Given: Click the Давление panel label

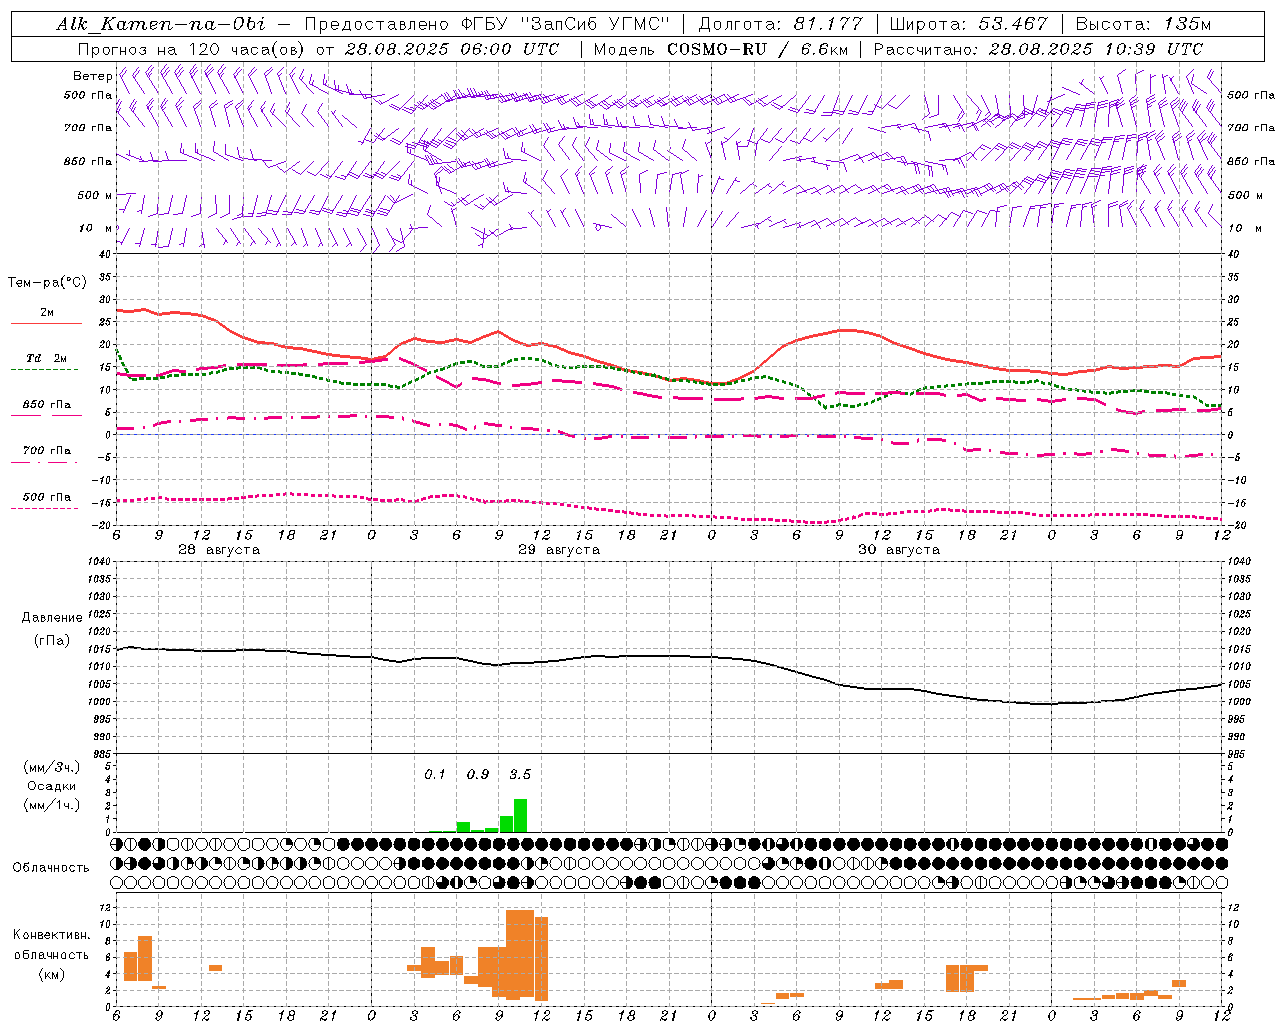Looking at the screenshot, I should (x=52, y=618).
